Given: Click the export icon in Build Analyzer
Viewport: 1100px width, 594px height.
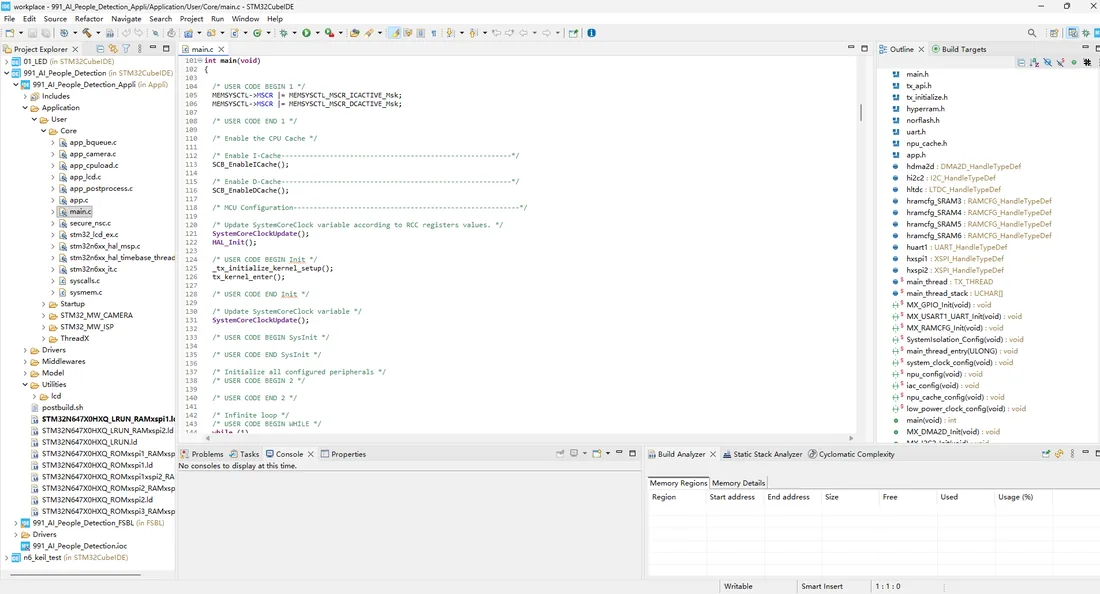Looking at the screenshot, I should coord(1045,454).
